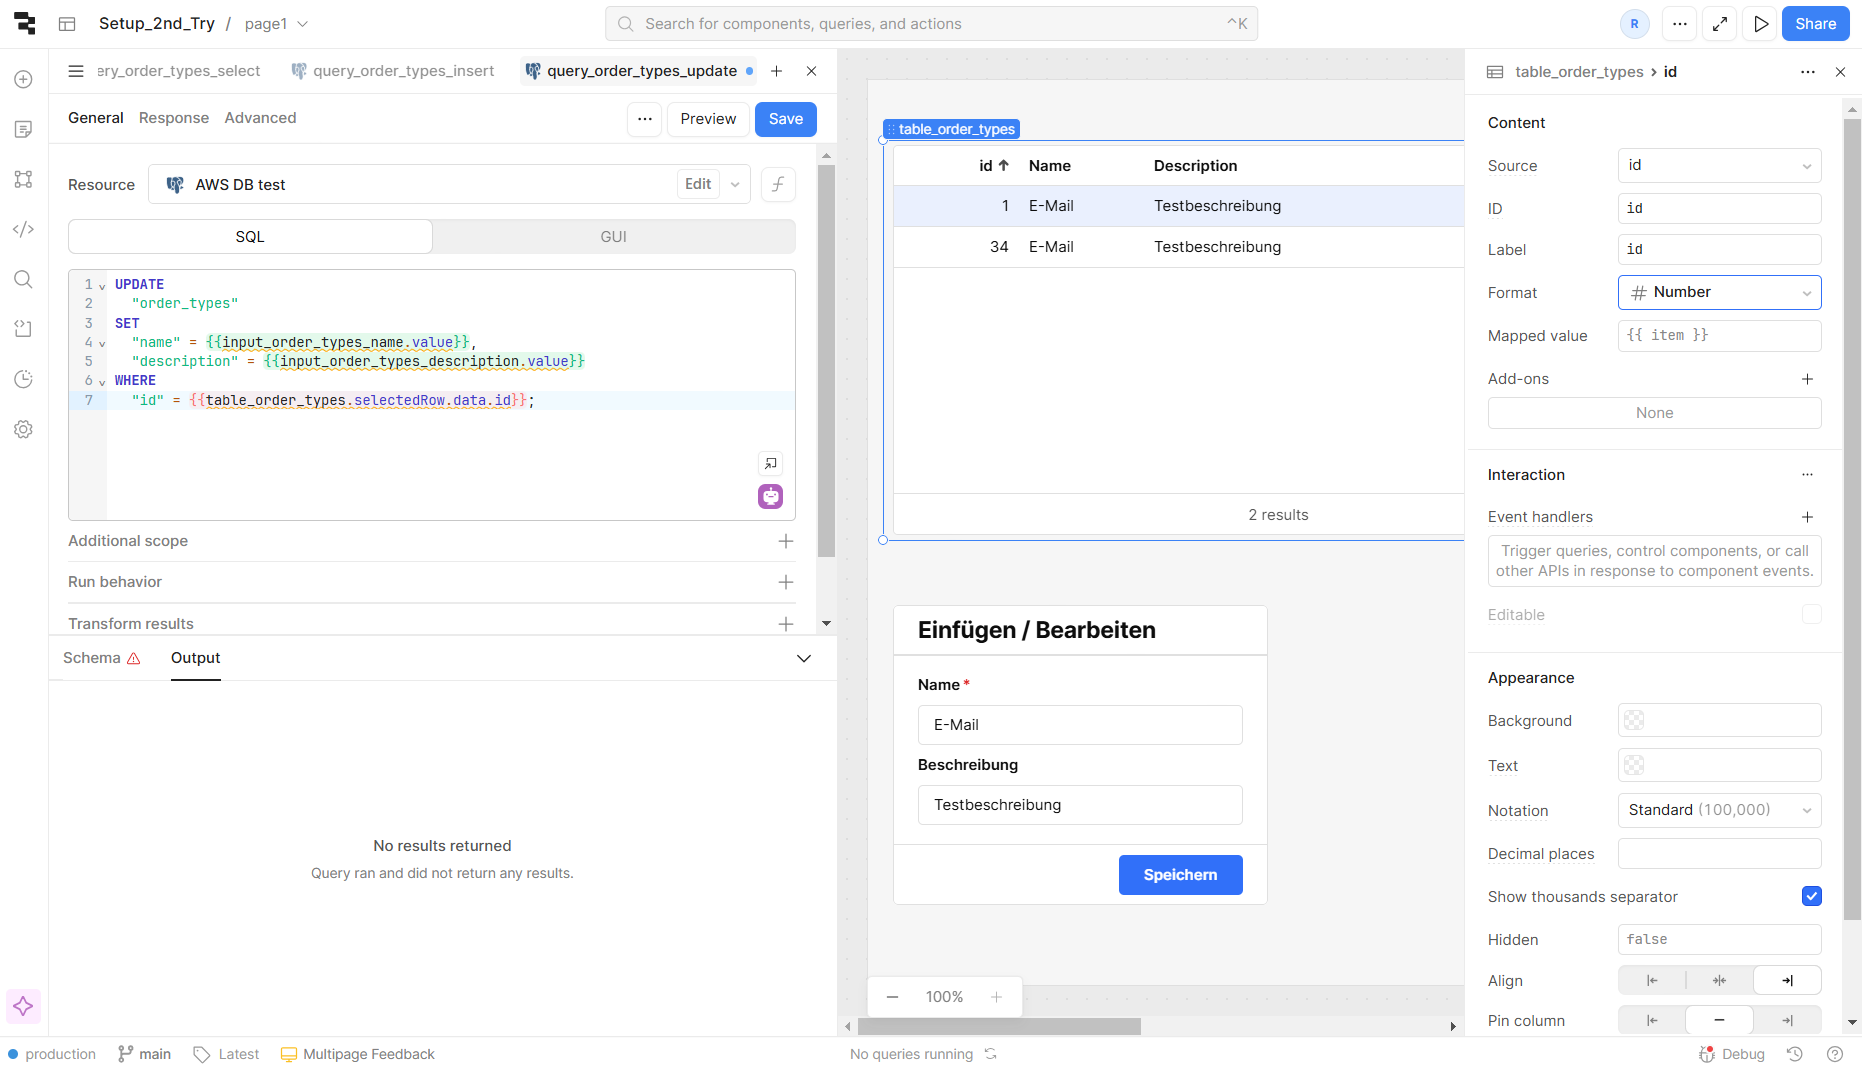Click the add component plus icon

point(24,79)
